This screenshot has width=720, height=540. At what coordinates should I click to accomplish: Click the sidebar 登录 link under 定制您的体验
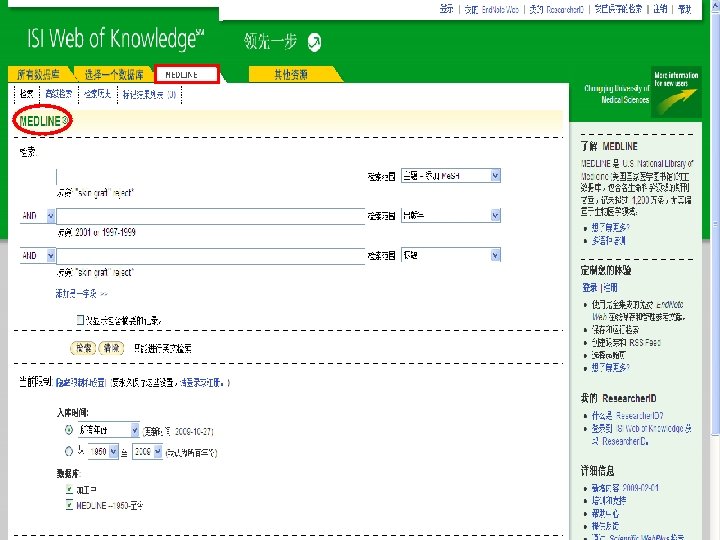tap(590, 287)
